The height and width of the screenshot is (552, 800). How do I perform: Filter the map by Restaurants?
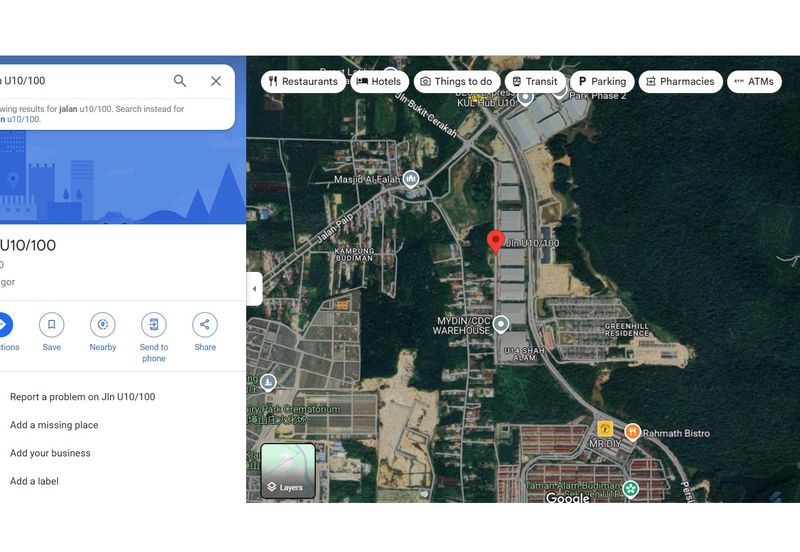coord(303,82)
